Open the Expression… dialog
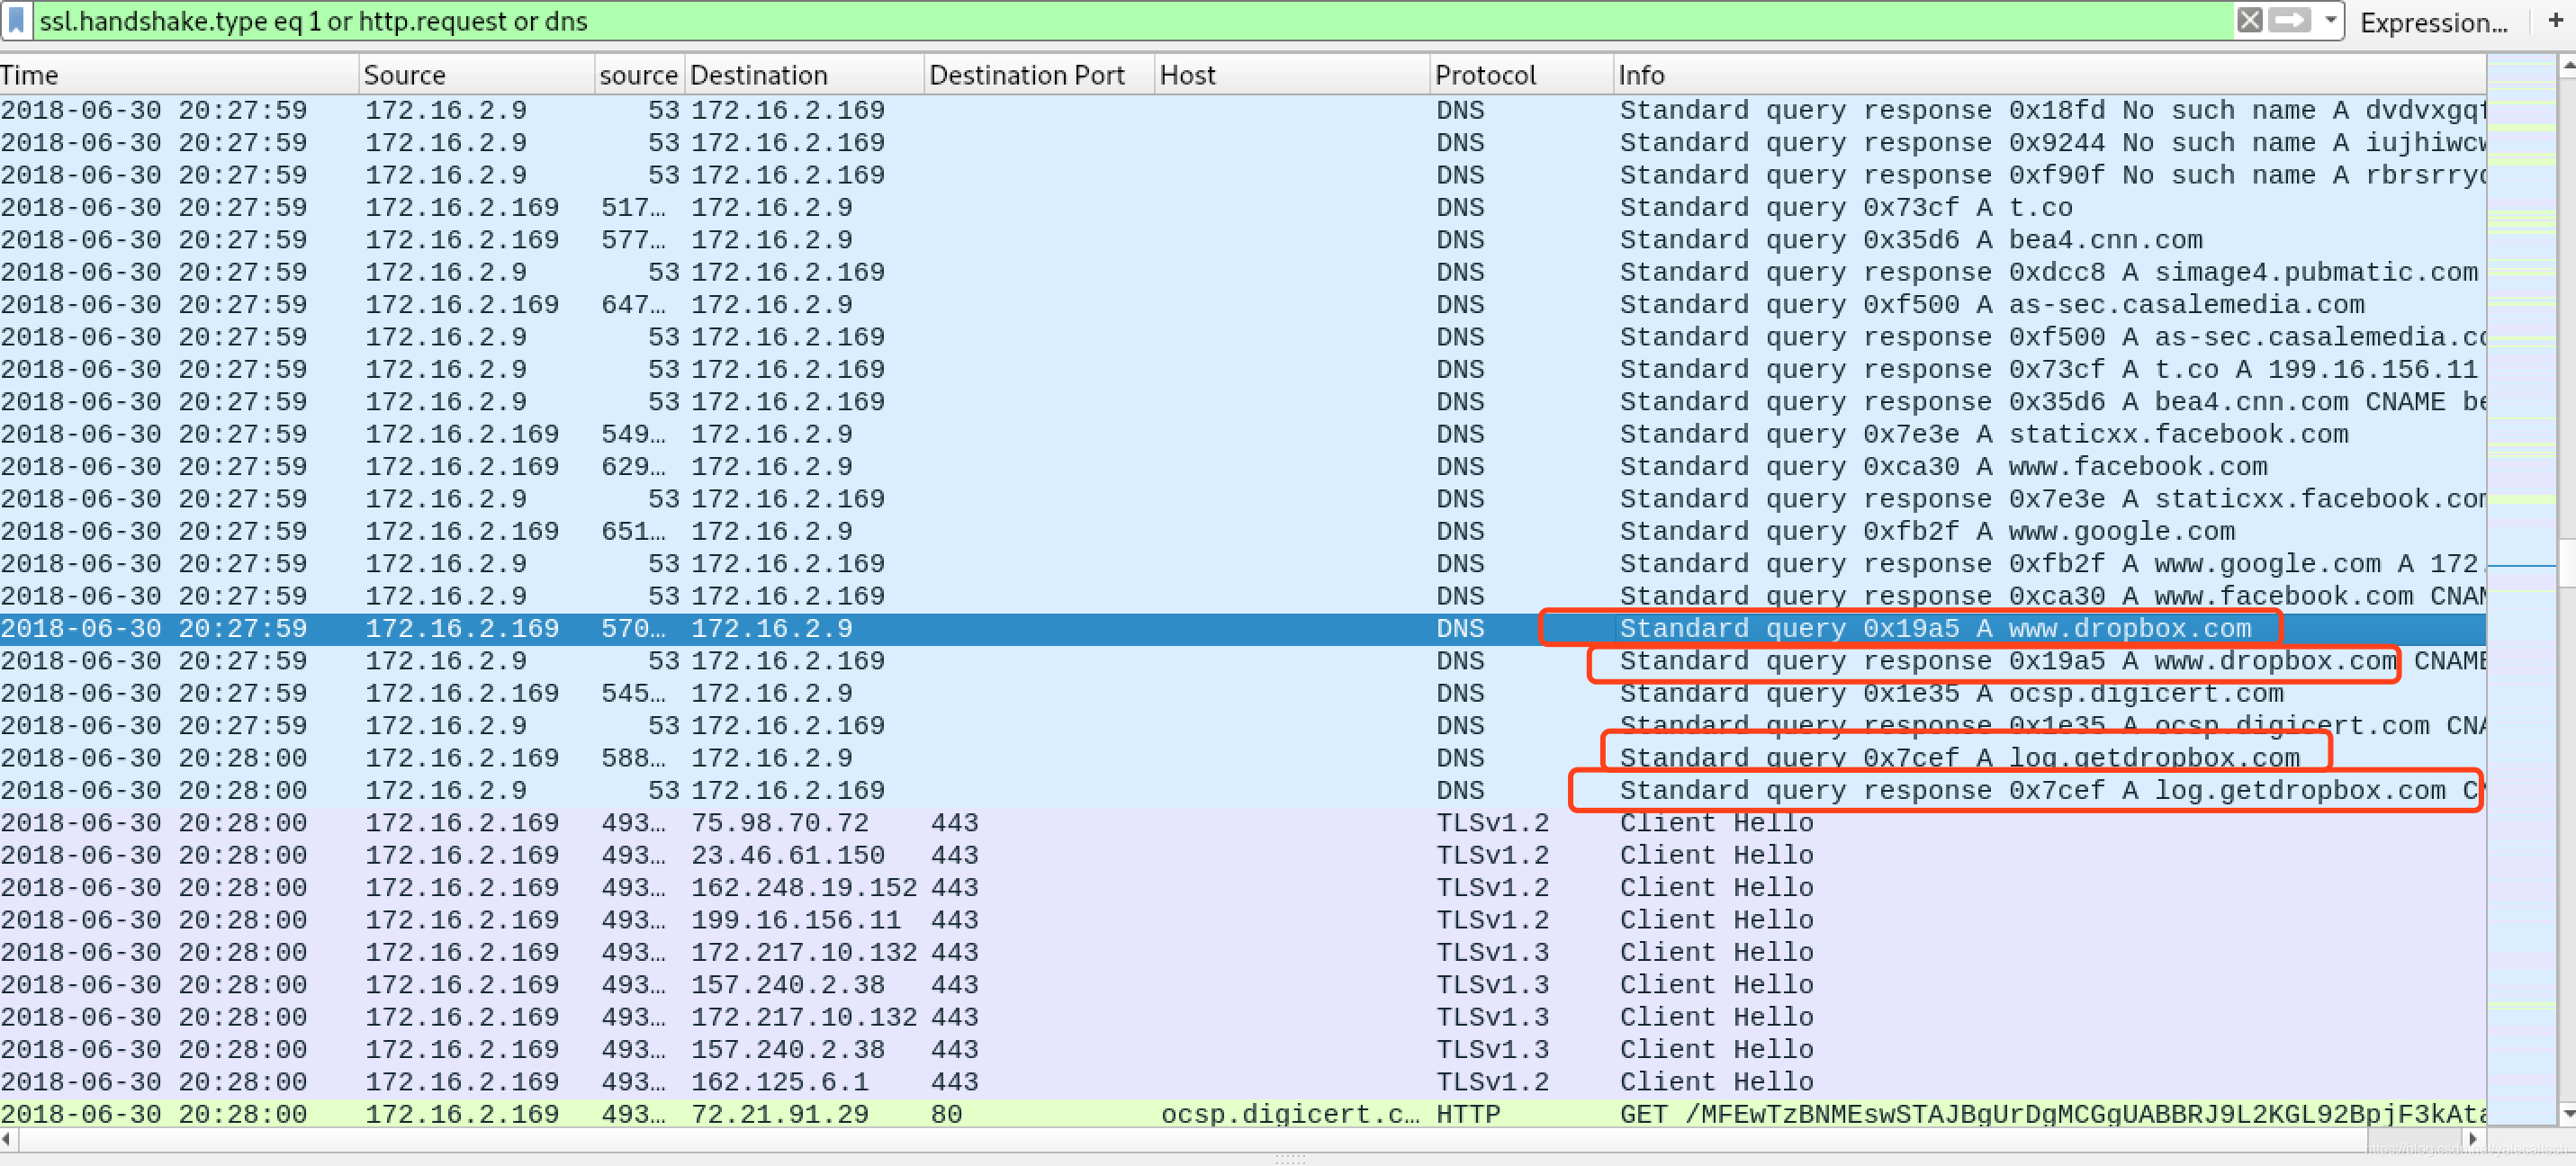 [2433, 23]
